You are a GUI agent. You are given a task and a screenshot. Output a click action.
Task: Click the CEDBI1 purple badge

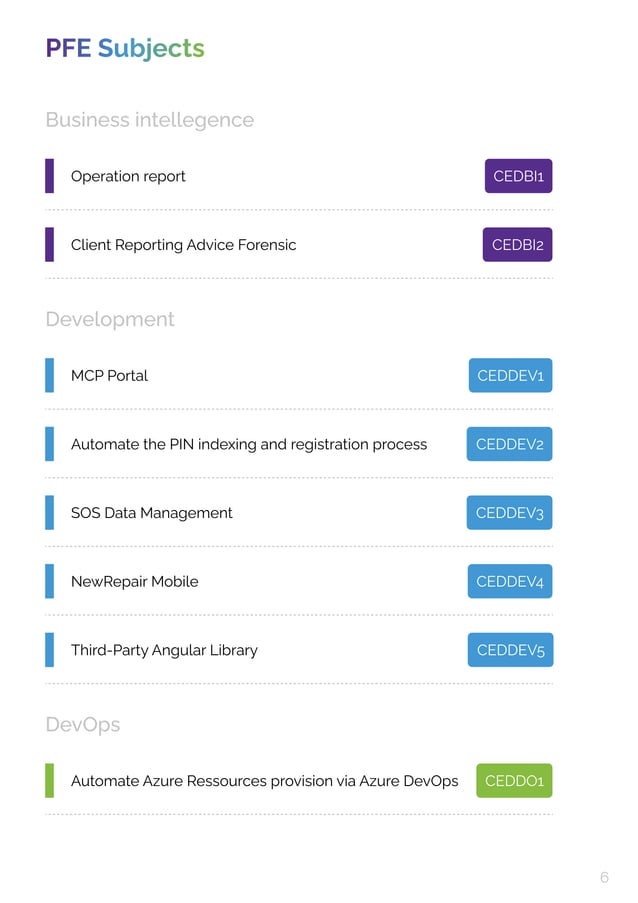click(517, 176)
